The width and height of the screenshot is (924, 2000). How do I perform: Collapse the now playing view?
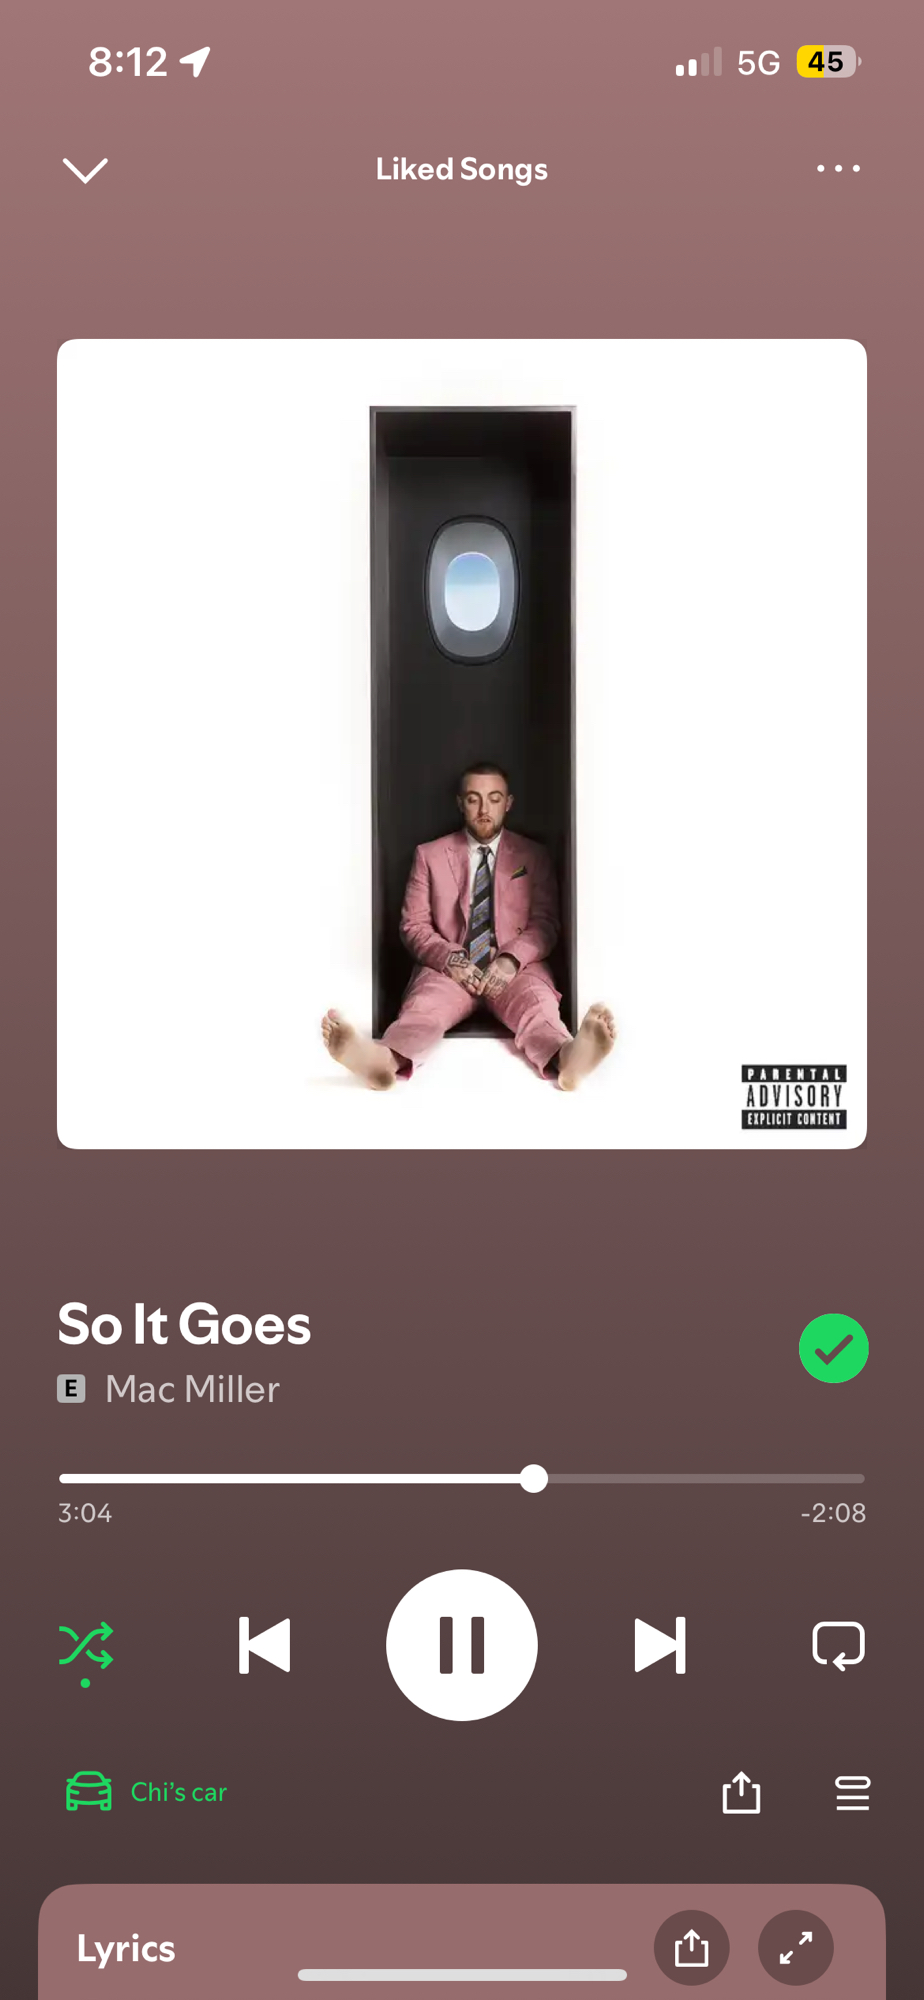click(85, 170)
